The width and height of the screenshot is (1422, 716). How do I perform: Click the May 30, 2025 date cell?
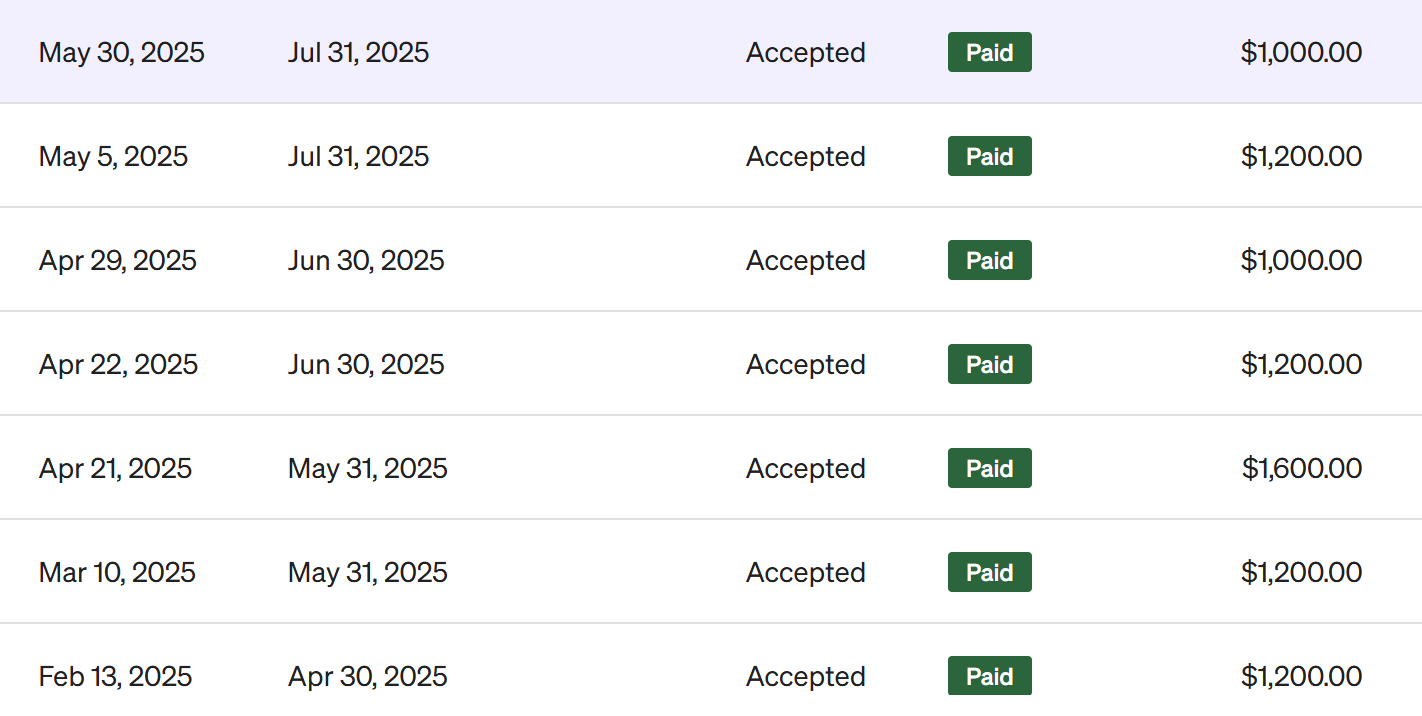click(x=121, y=52)
